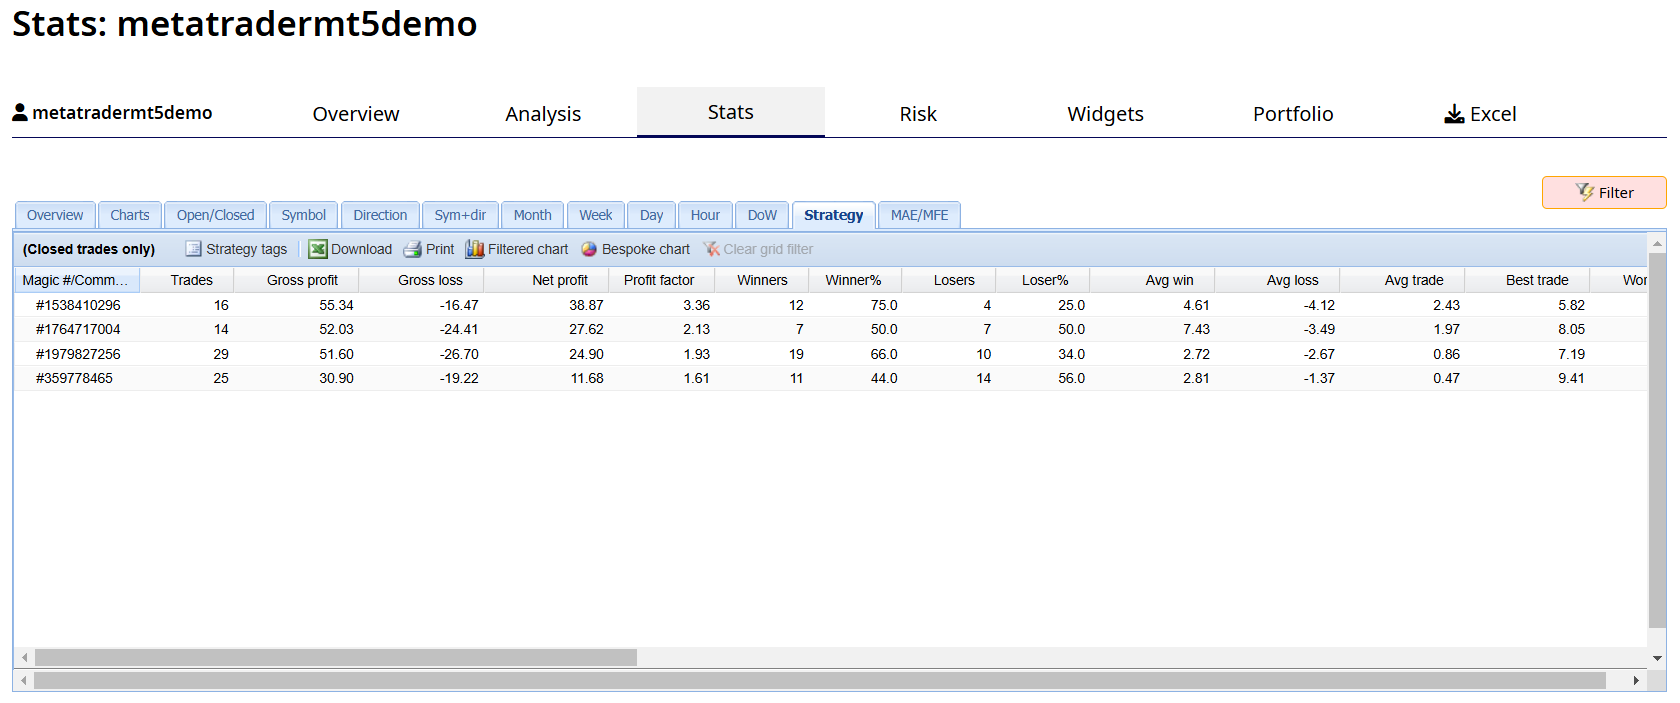Click the page horizontal scrollbar right arrow
The height and width of the screenshot is (703, 1680).
tap(1636, 680)
